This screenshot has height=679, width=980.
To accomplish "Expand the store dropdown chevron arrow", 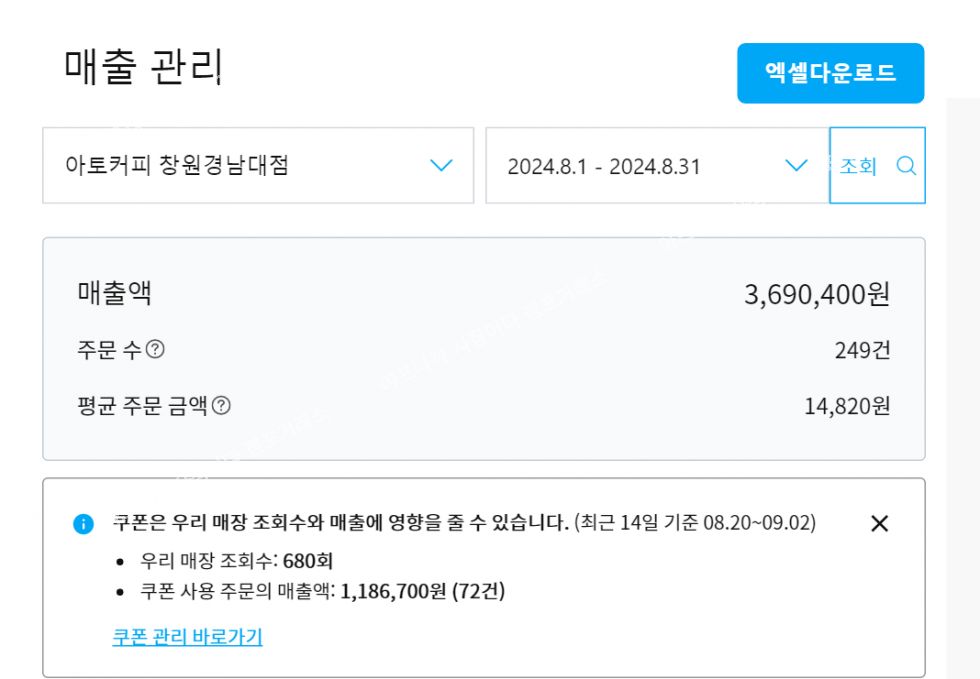I will (441, 165).
